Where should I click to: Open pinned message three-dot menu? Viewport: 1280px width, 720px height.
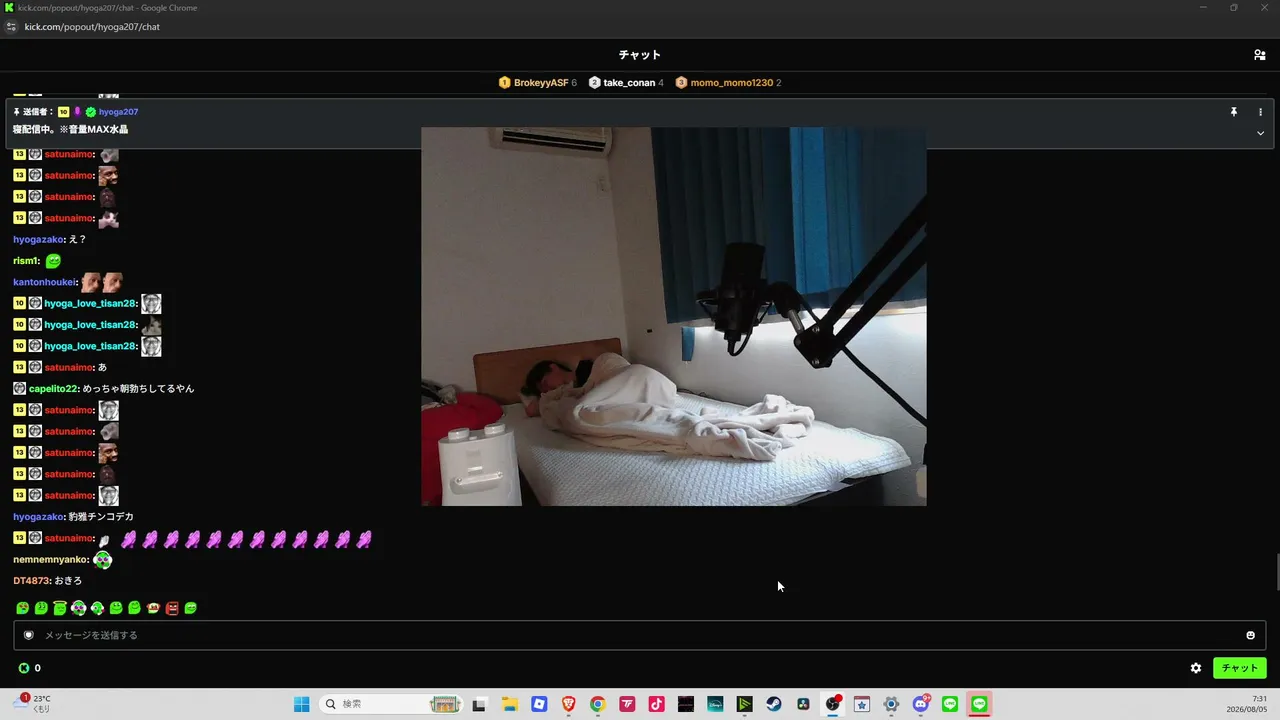click(x=1260, y=112)
